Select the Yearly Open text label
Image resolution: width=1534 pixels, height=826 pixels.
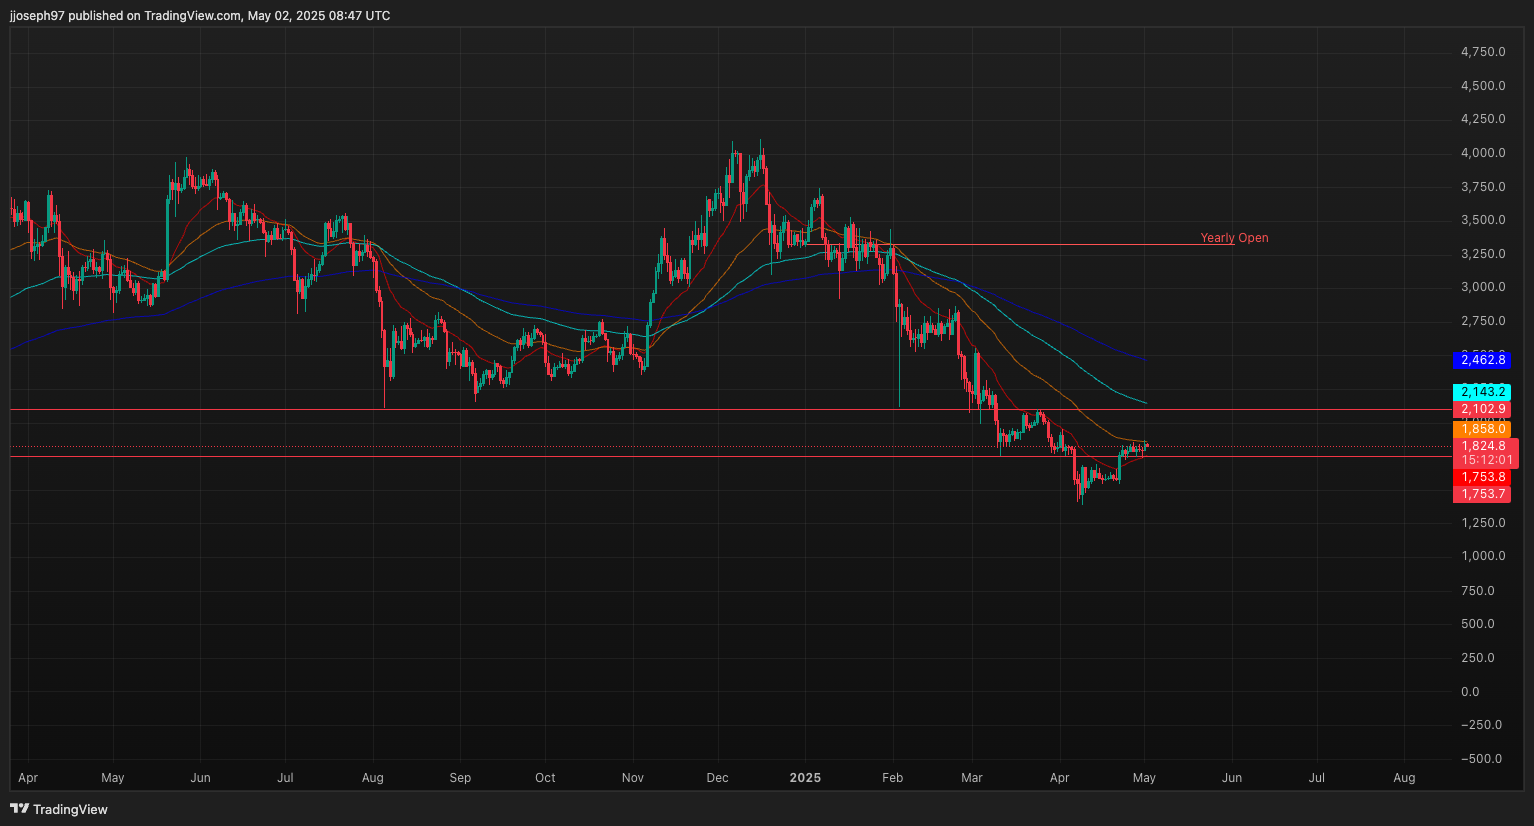[1233, 237]
